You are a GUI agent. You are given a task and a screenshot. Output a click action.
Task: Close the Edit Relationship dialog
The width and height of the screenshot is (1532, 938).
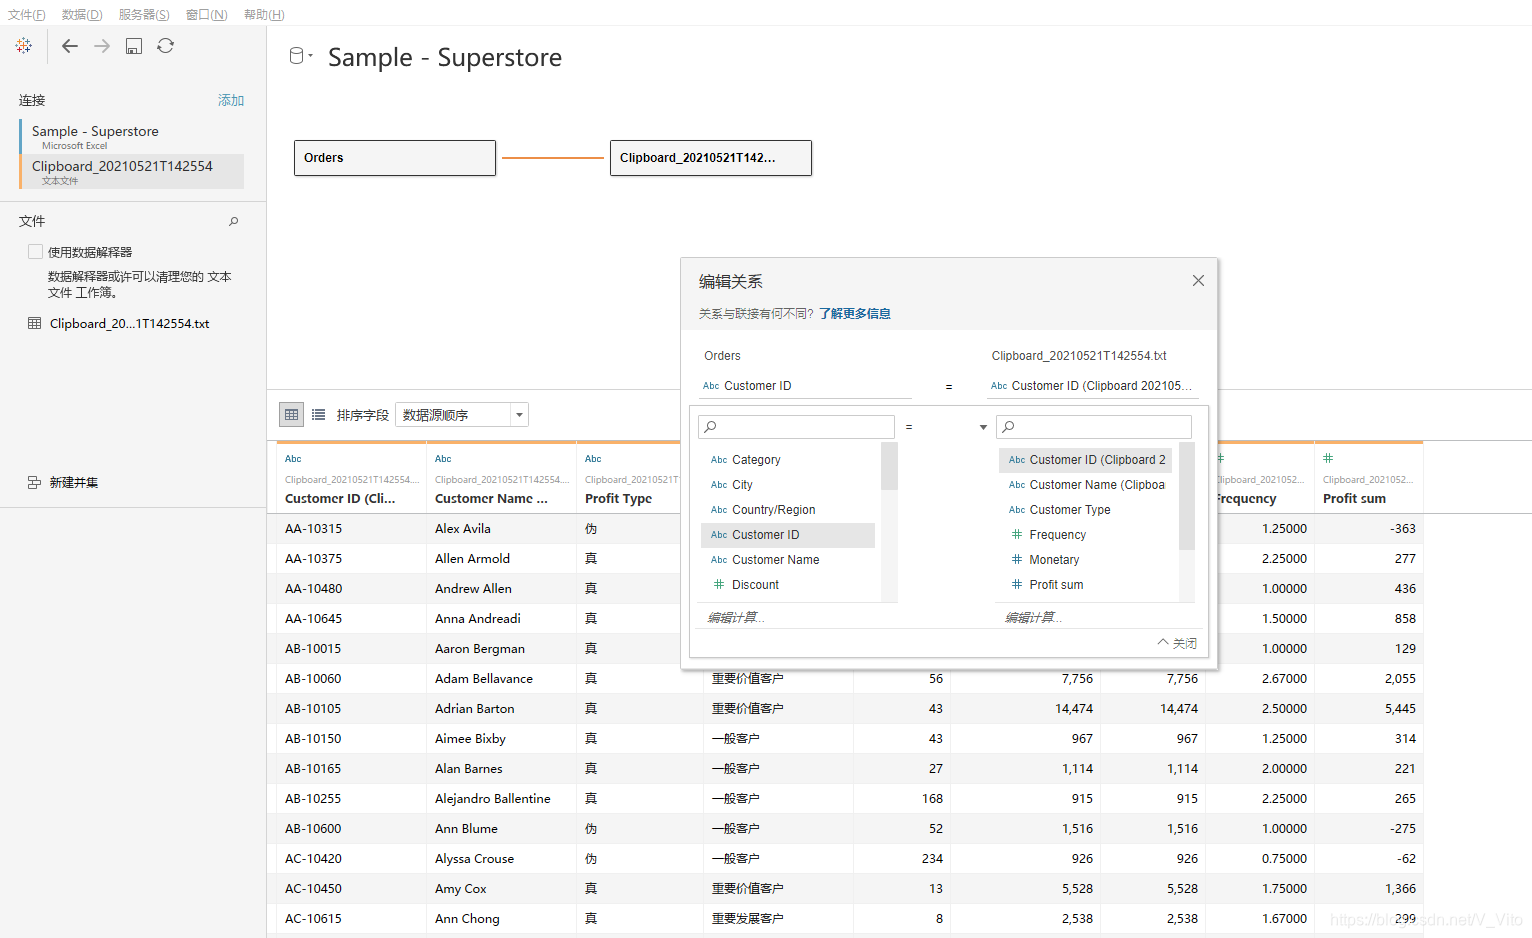(x=1198, y=281)
